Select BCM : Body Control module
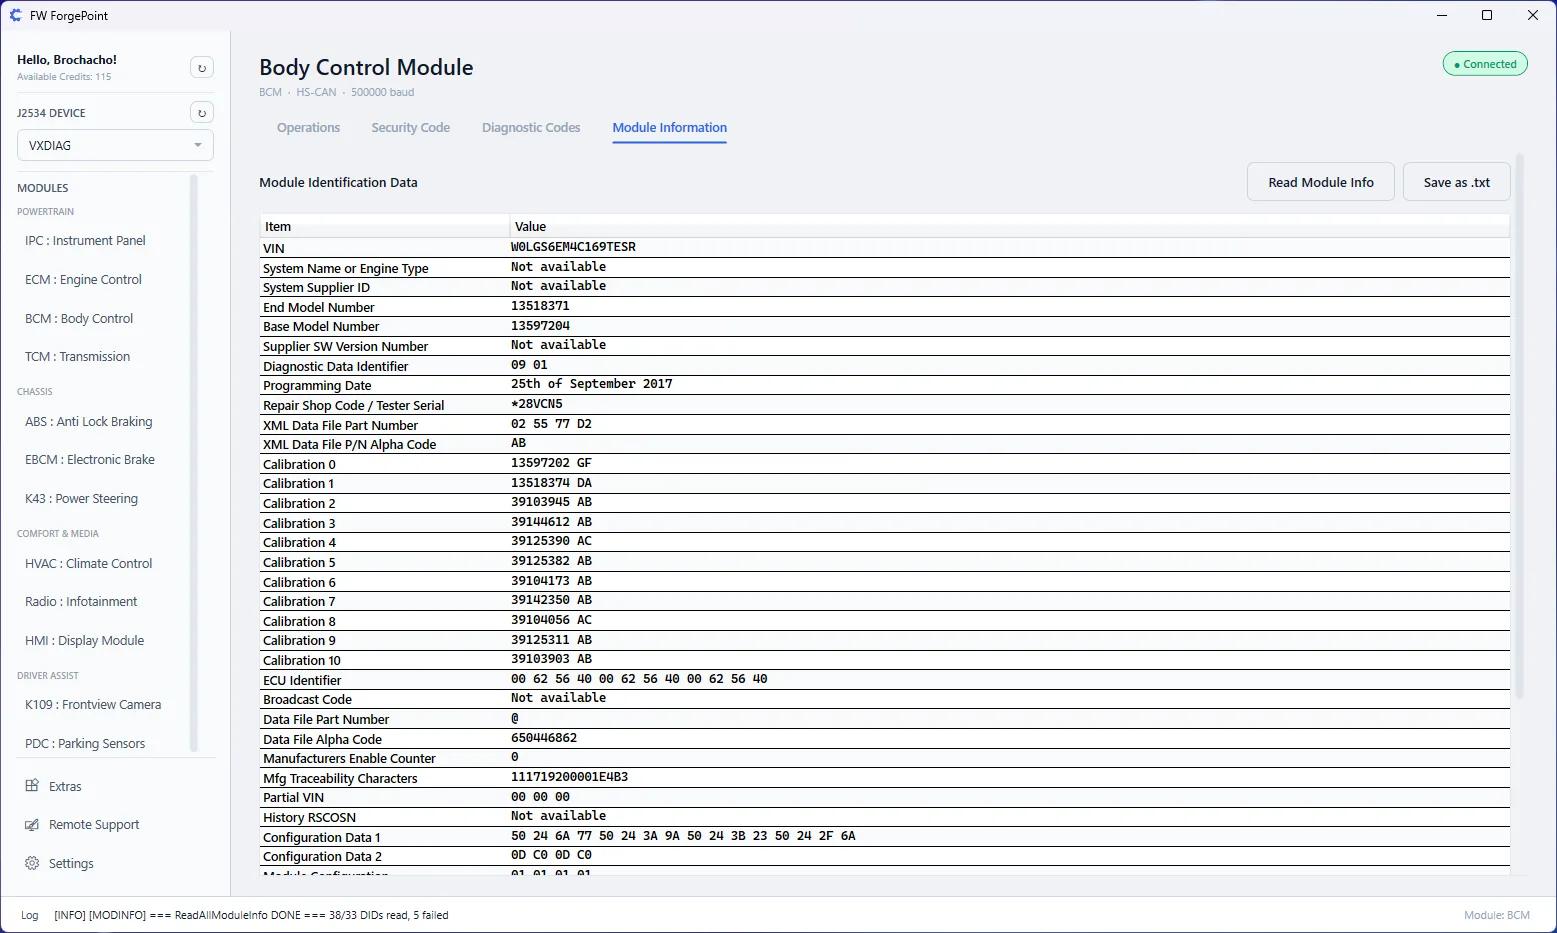Viewport: 1557px width, 933px height. [79, 319]
